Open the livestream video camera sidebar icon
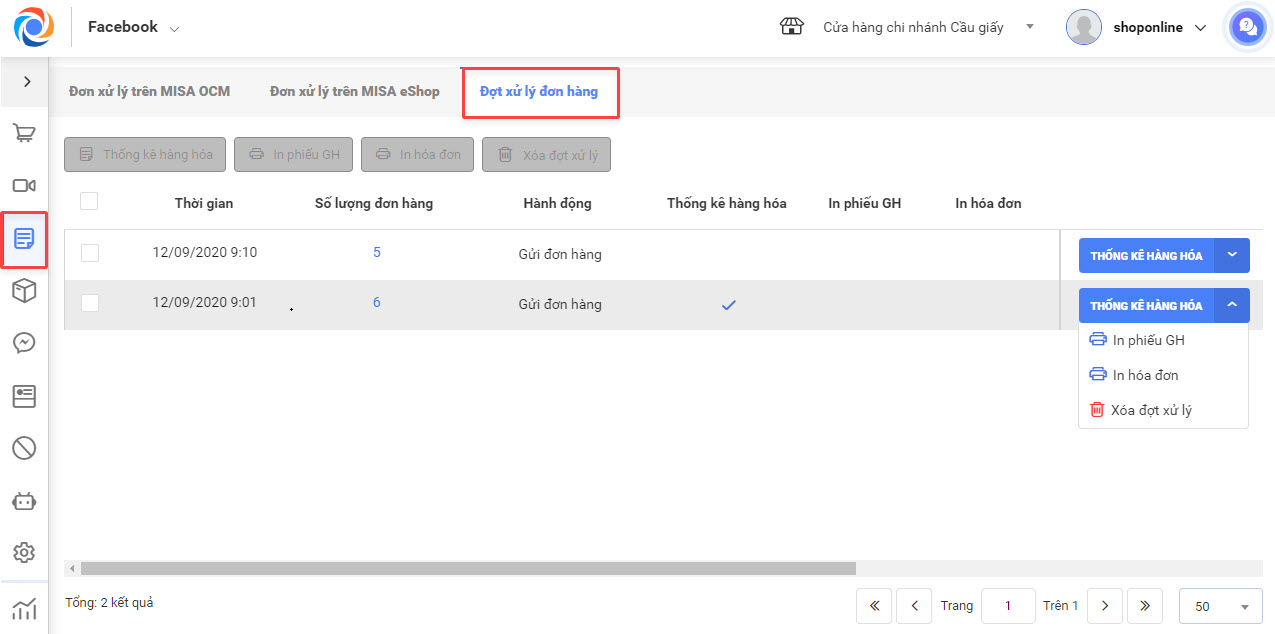This screenshot has height=634, width=1275. pos(24,186)
